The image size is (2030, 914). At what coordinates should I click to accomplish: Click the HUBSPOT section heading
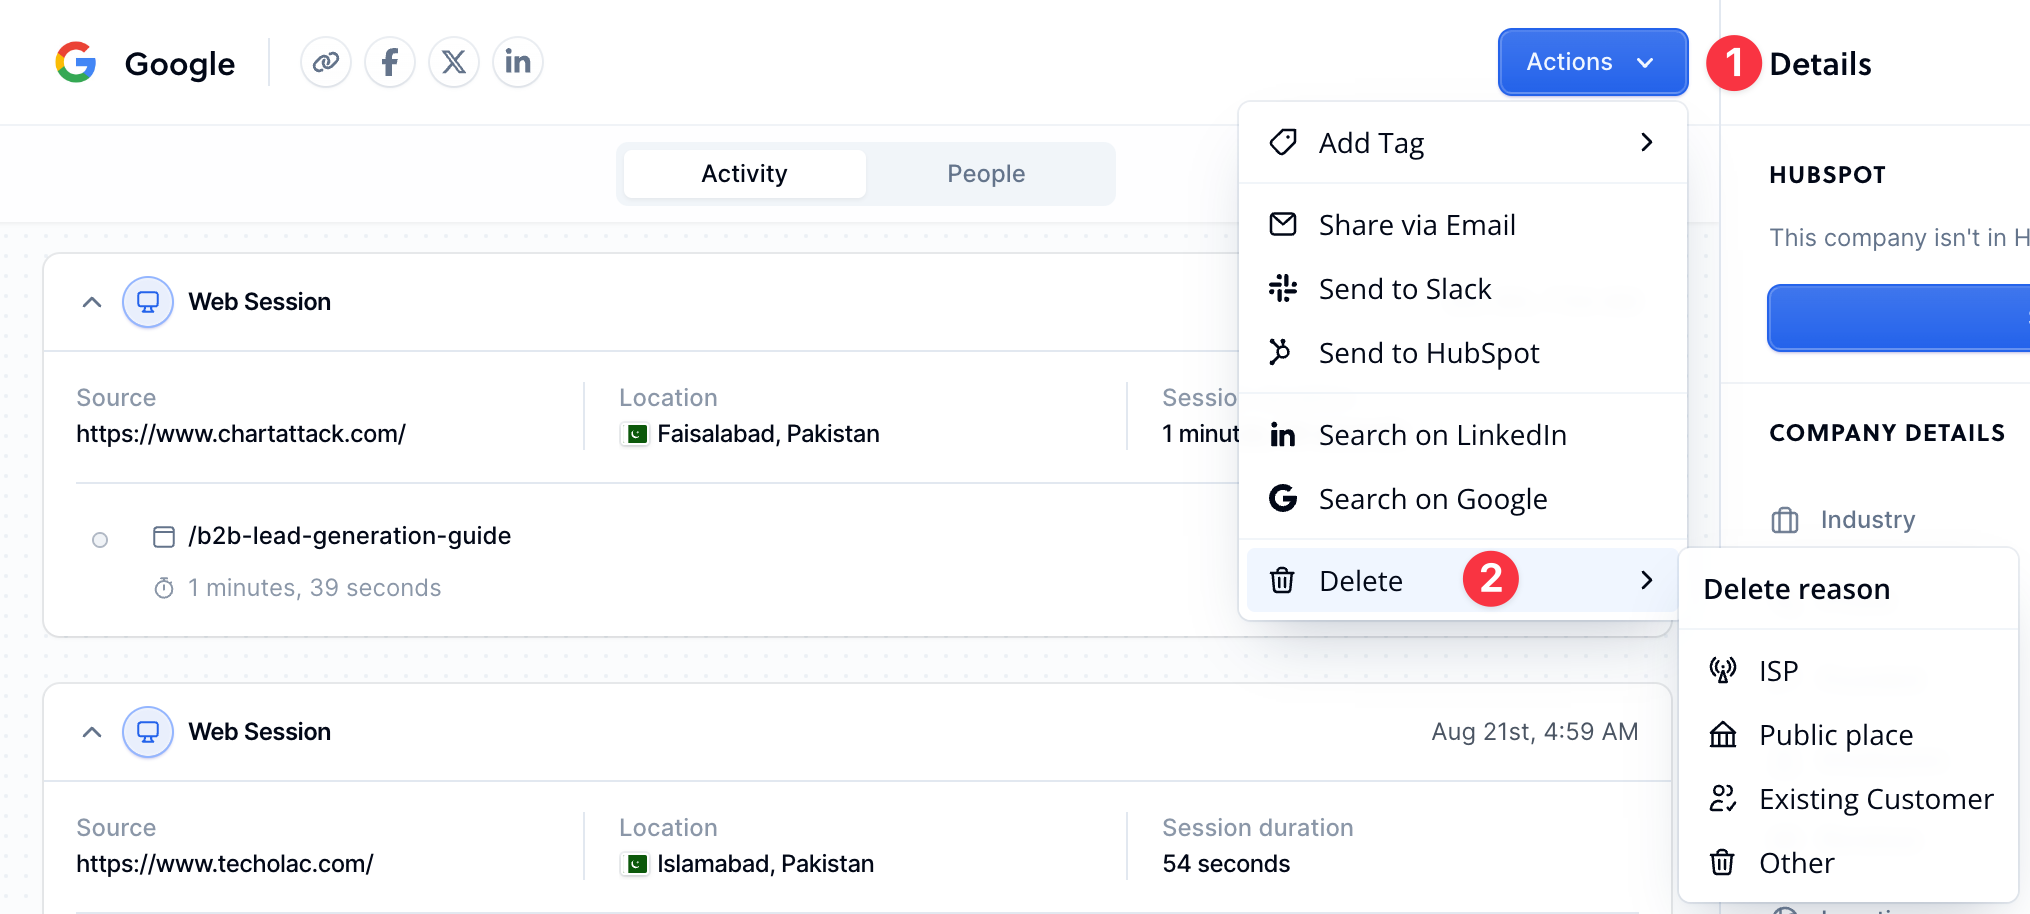pos(1827,175)
